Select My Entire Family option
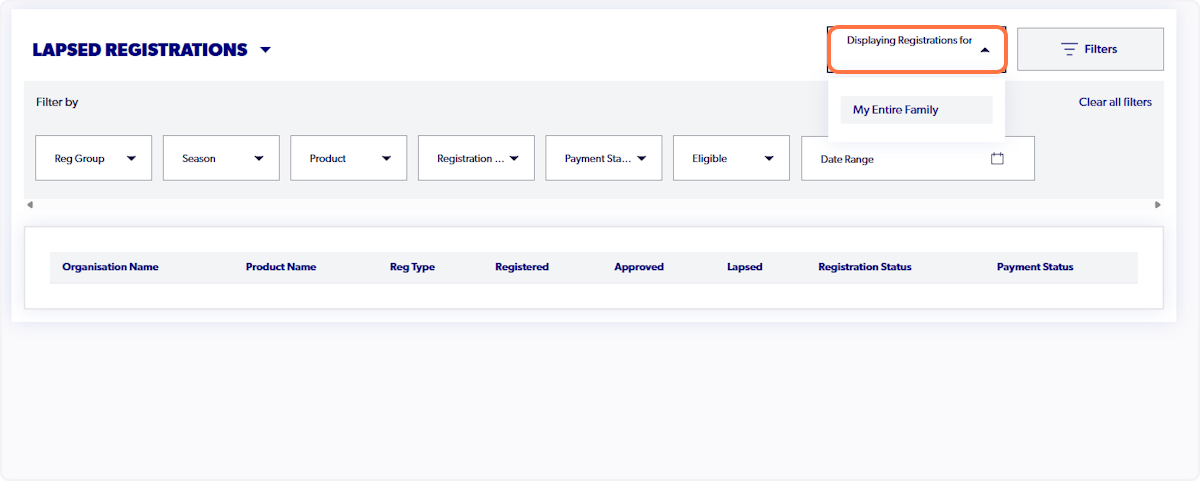The height and width of the screenshot is (481, 1200). tap(916, 110)
